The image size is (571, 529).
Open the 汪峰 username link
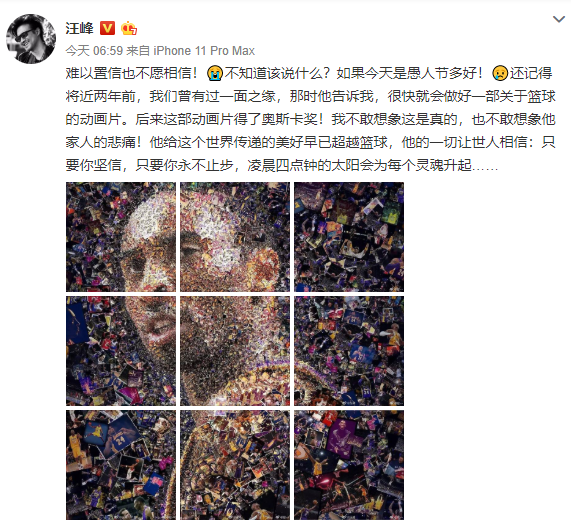(x=79, y=28)
